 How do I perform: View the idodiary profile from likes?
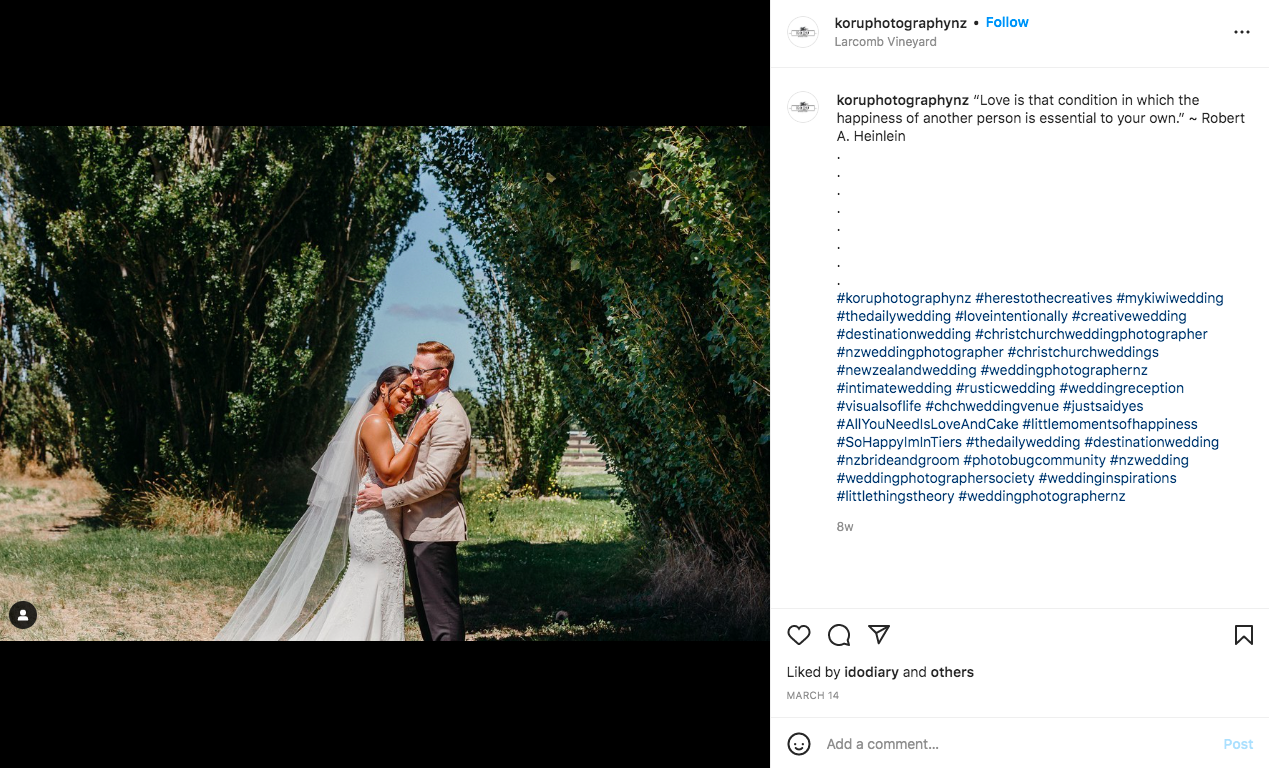871,672
